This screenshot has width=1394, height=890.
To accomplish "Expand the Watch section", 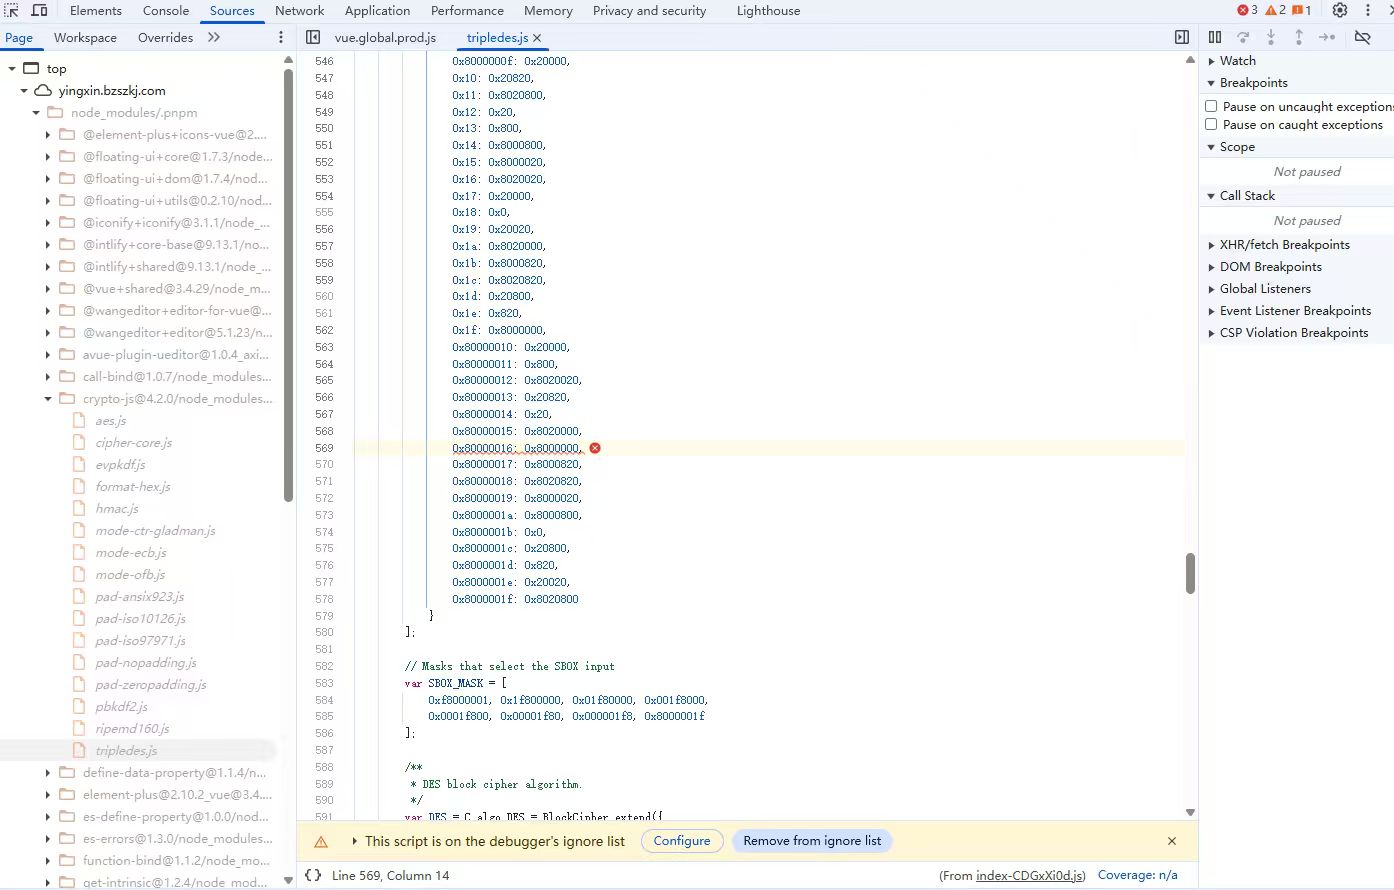I will click(x=1237, y=61).
